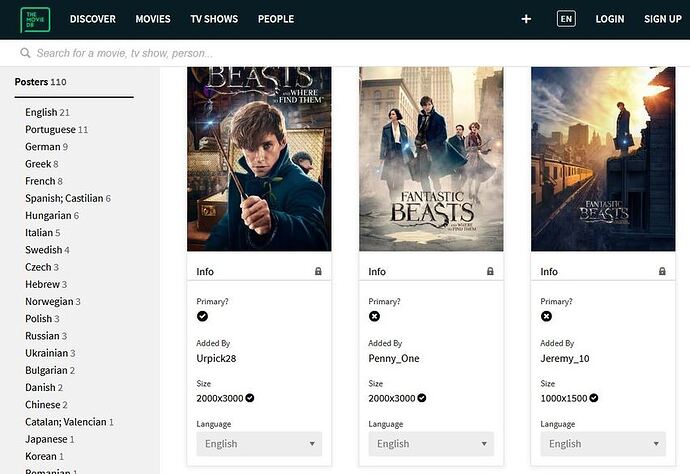
Task: Filter posters by Korean
Action: click(x=44, y=456)
